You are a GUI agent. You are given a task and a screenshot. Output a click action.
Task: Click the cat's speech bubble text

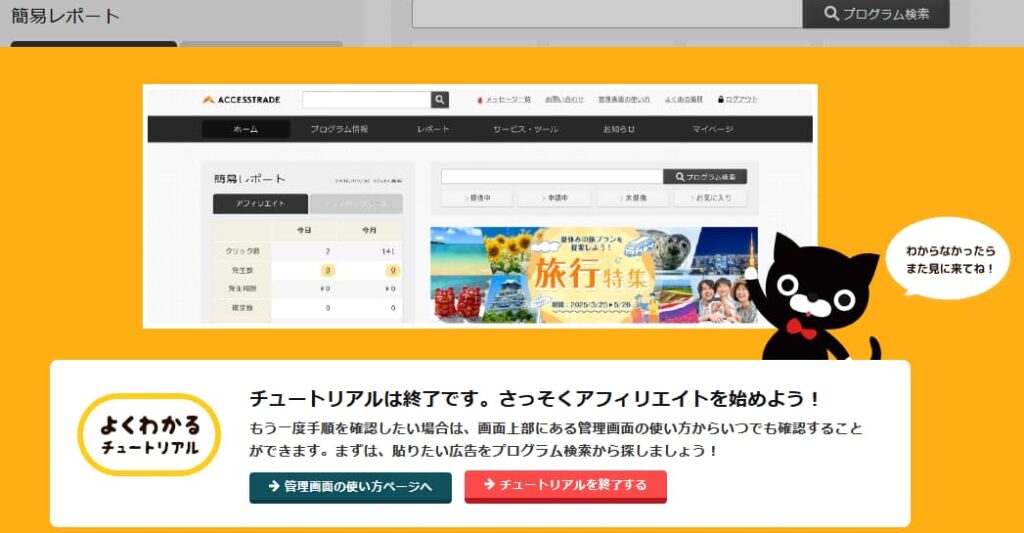pyautogui.click(x=949, y=258)
